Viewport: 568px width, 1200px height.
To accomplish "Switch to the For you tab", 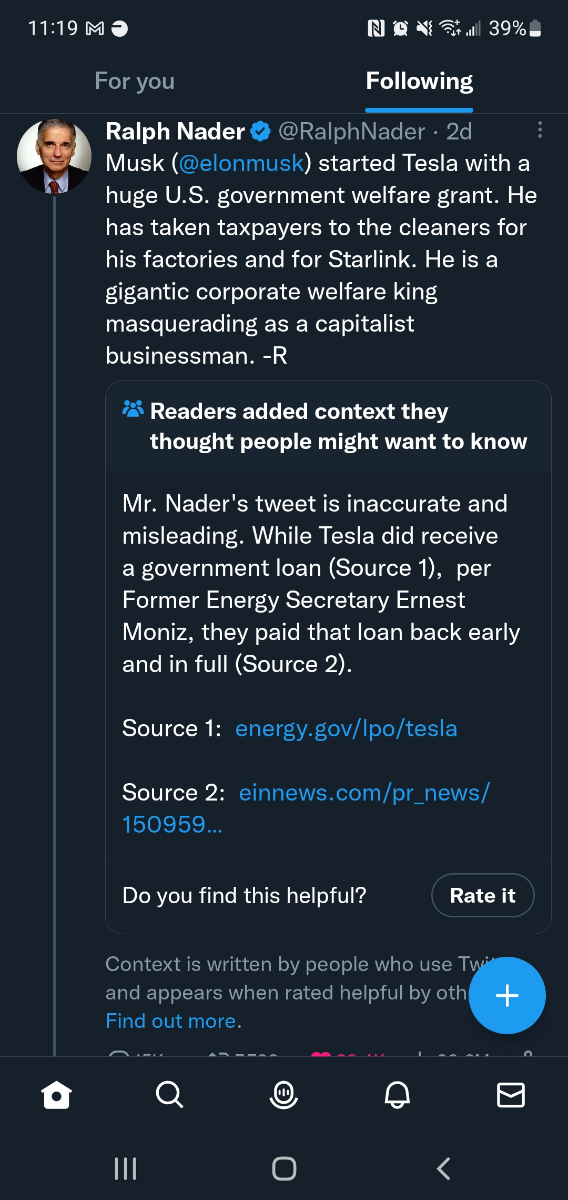I will [134, 81].
